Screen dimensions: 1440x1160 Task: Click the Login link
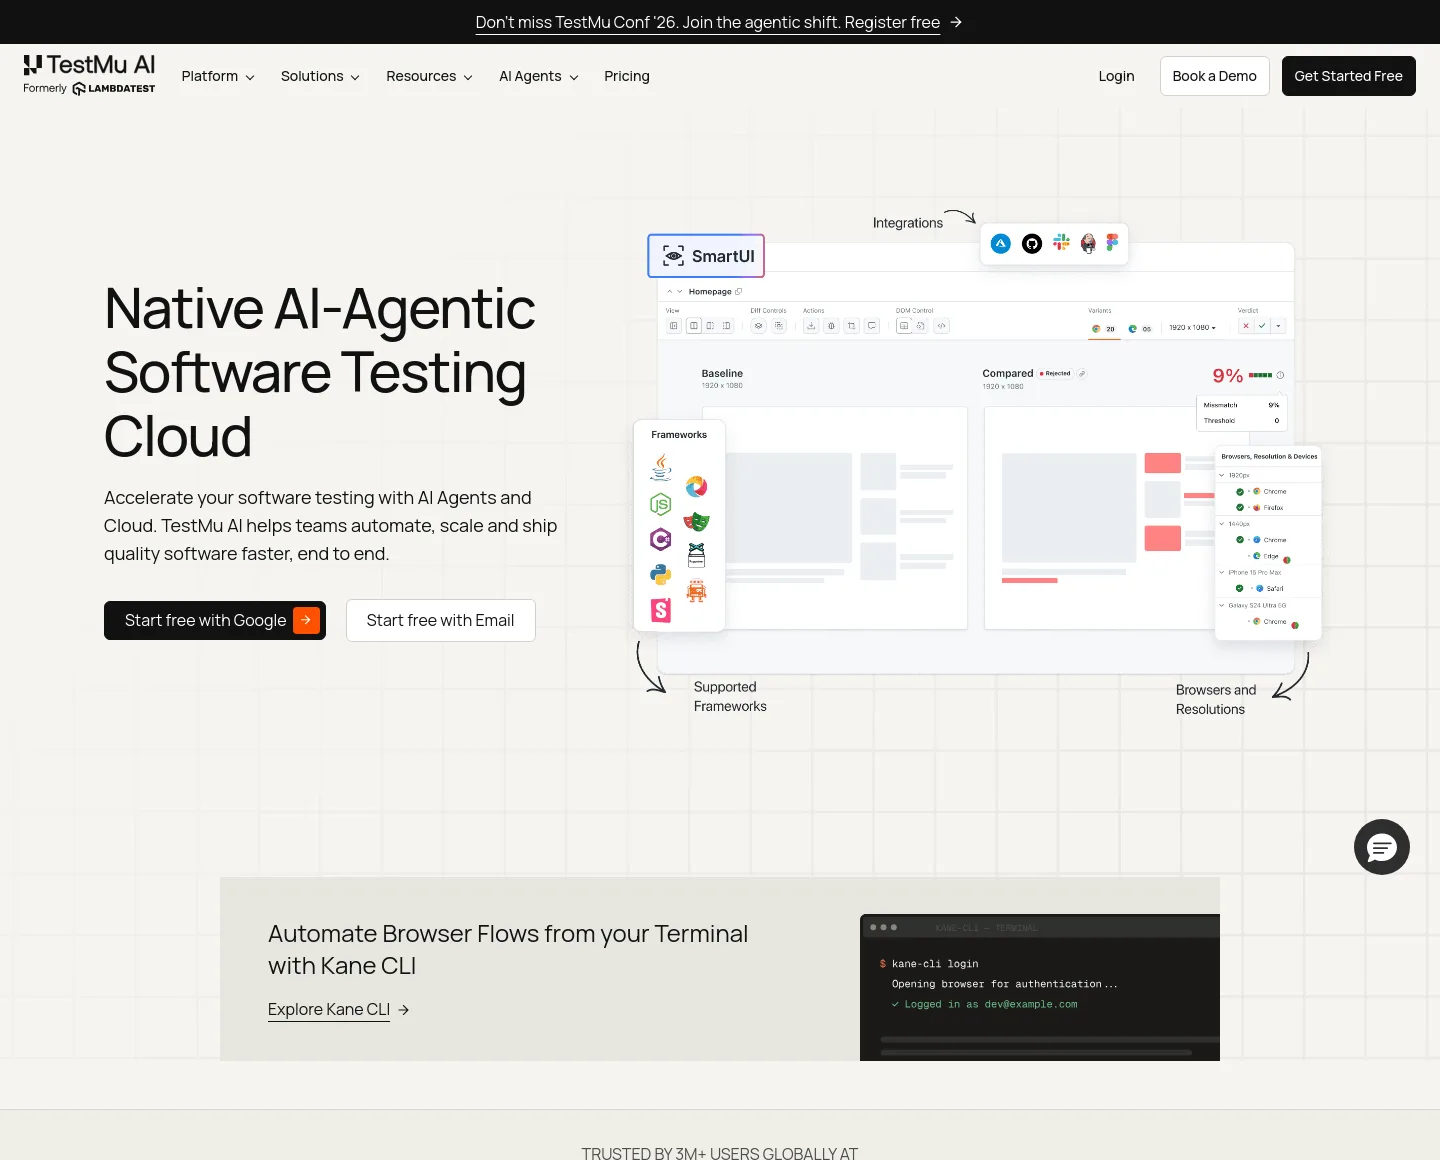pyautogui.click(x=1116, y=76)
